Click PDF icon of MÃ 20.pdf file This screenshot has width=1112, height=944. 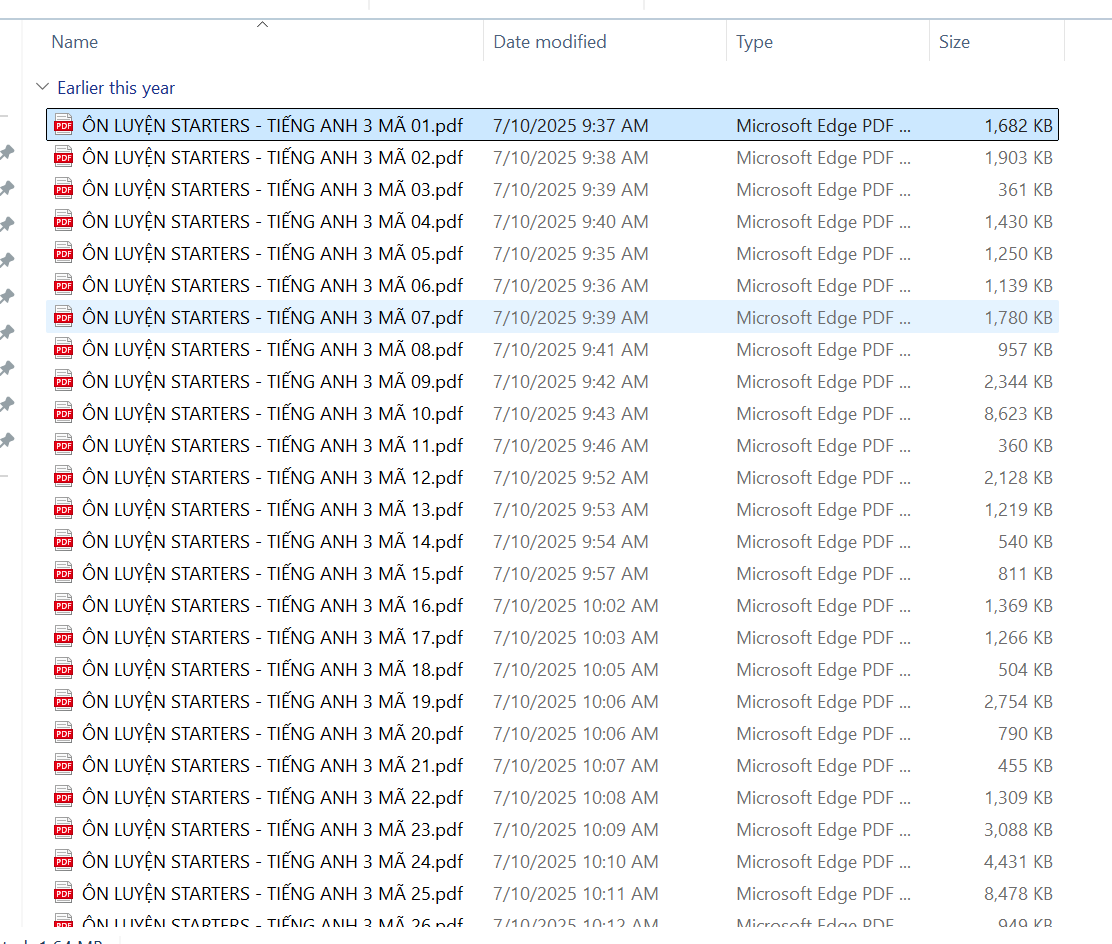[64, 734]
